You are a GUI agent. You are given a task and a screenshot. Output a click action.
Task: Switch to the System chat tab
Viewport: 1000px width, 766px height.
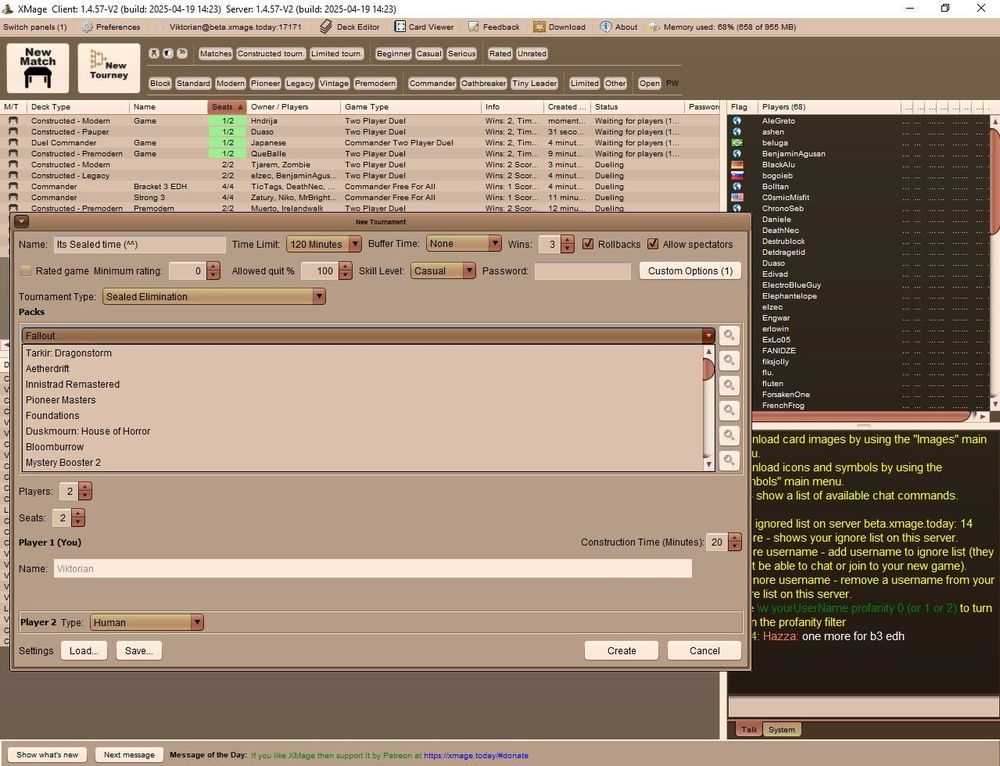coord(781,729)
